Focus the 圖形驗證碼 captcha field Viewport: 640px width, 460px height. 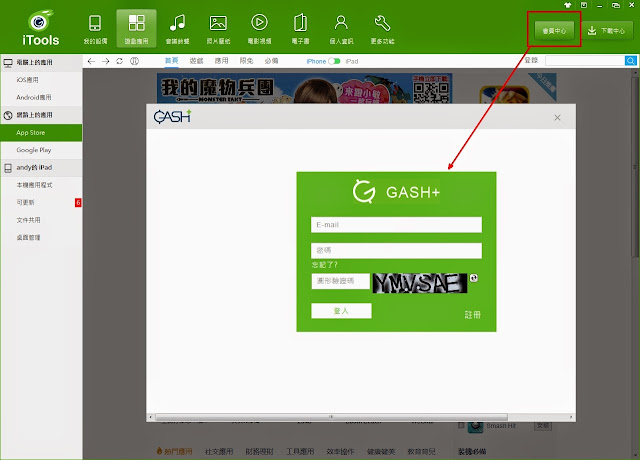tap(340, 281)
